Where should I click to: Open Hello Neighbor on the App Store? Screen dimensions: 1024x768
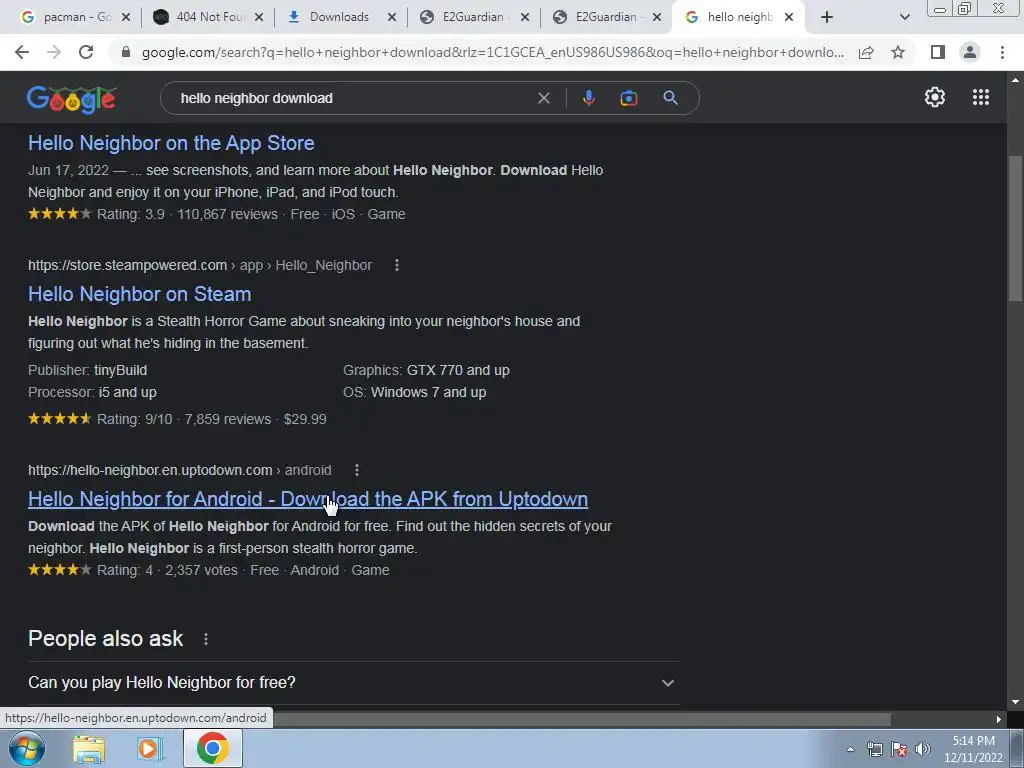coord(171,143)
